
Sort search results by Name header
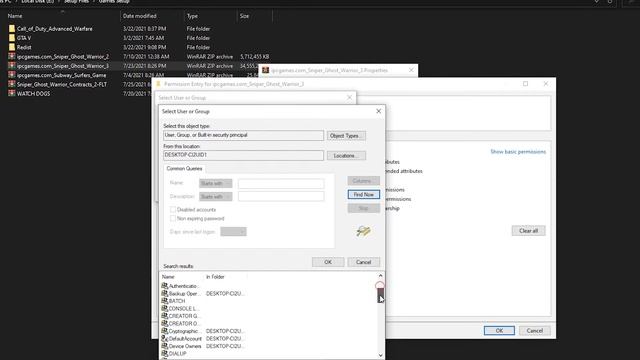168,277
